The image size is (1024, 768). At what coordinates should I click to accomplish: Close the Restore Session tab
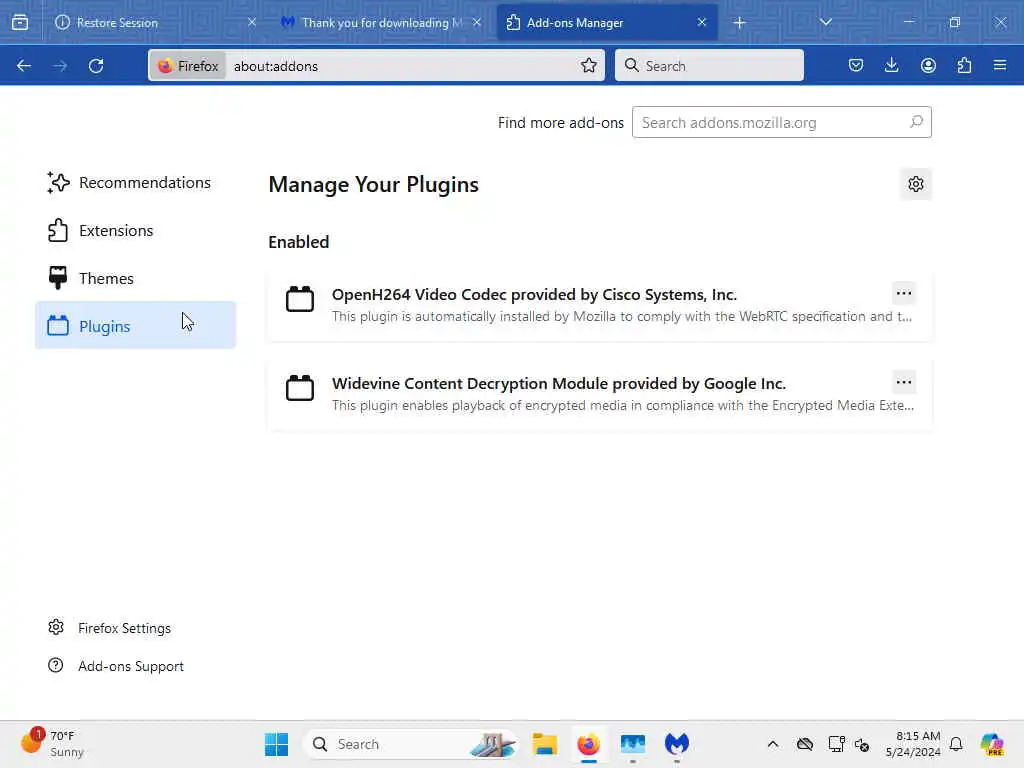252,22
